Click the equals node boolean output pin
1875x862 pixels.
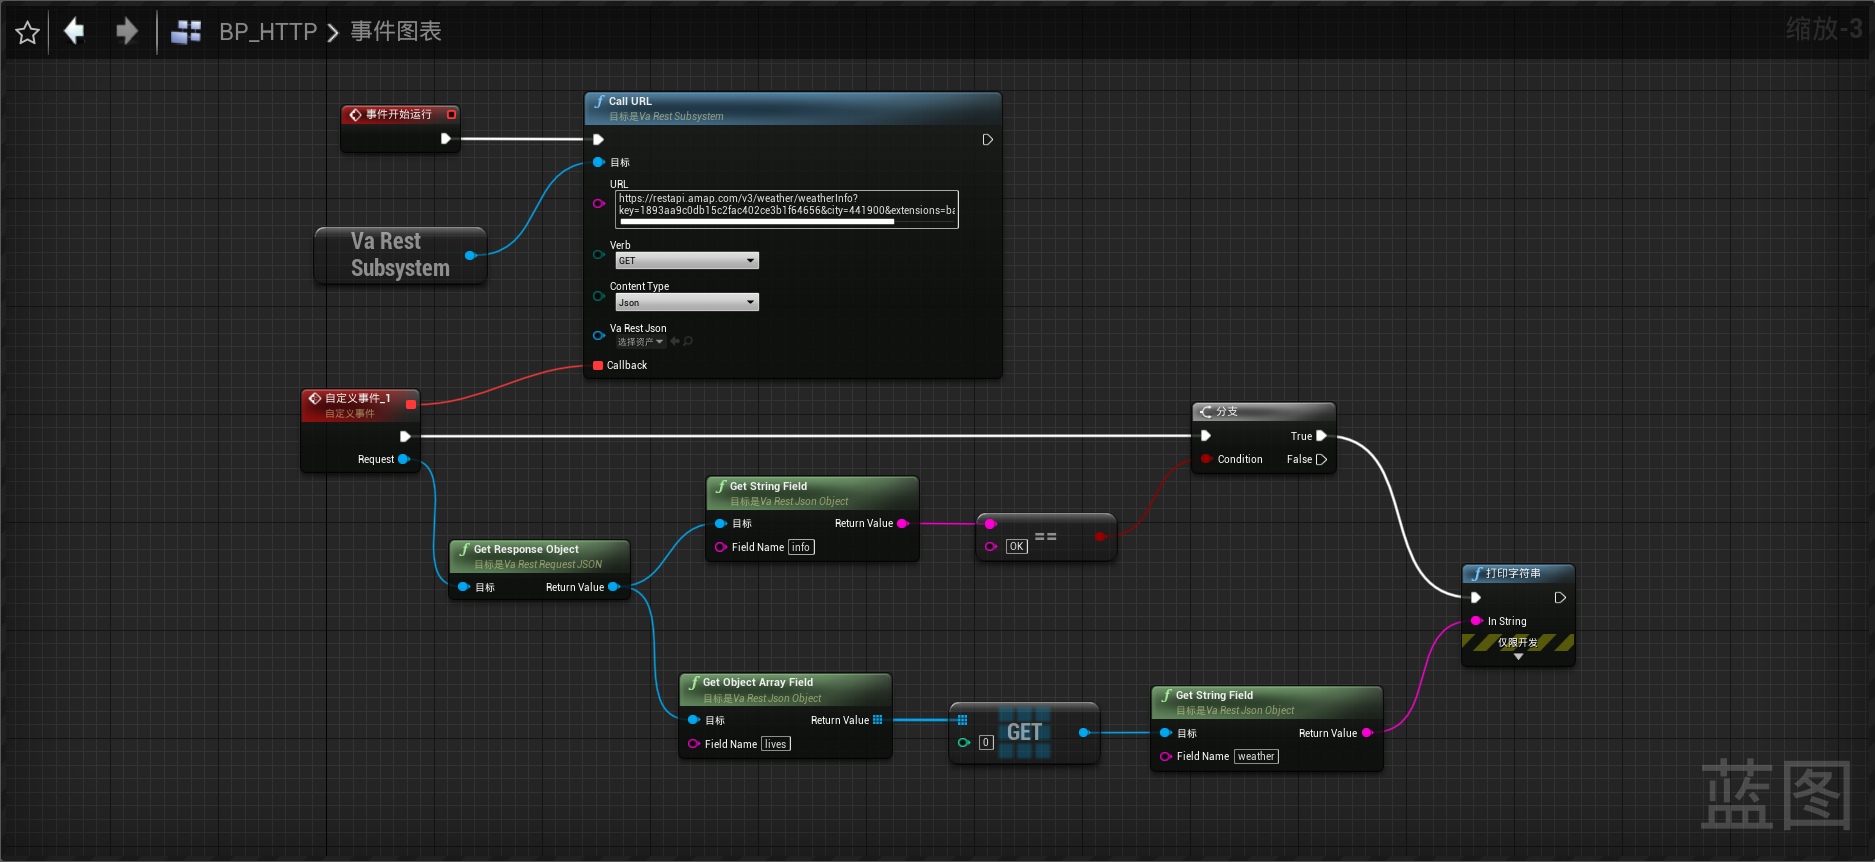click(x=1100, y=537)
